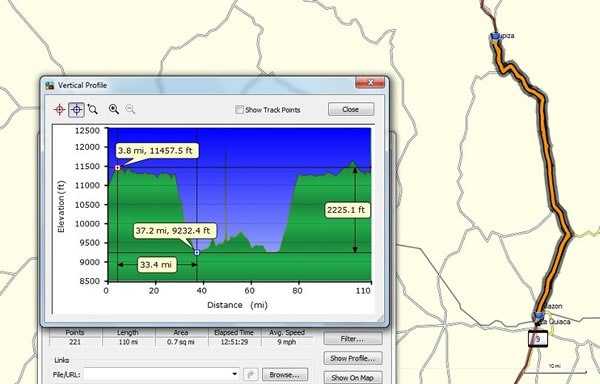The width and height of the screenshot is (600, 384).
Task: Click the 37.2 mi elevation marker point
Action: tap(197, 253)
